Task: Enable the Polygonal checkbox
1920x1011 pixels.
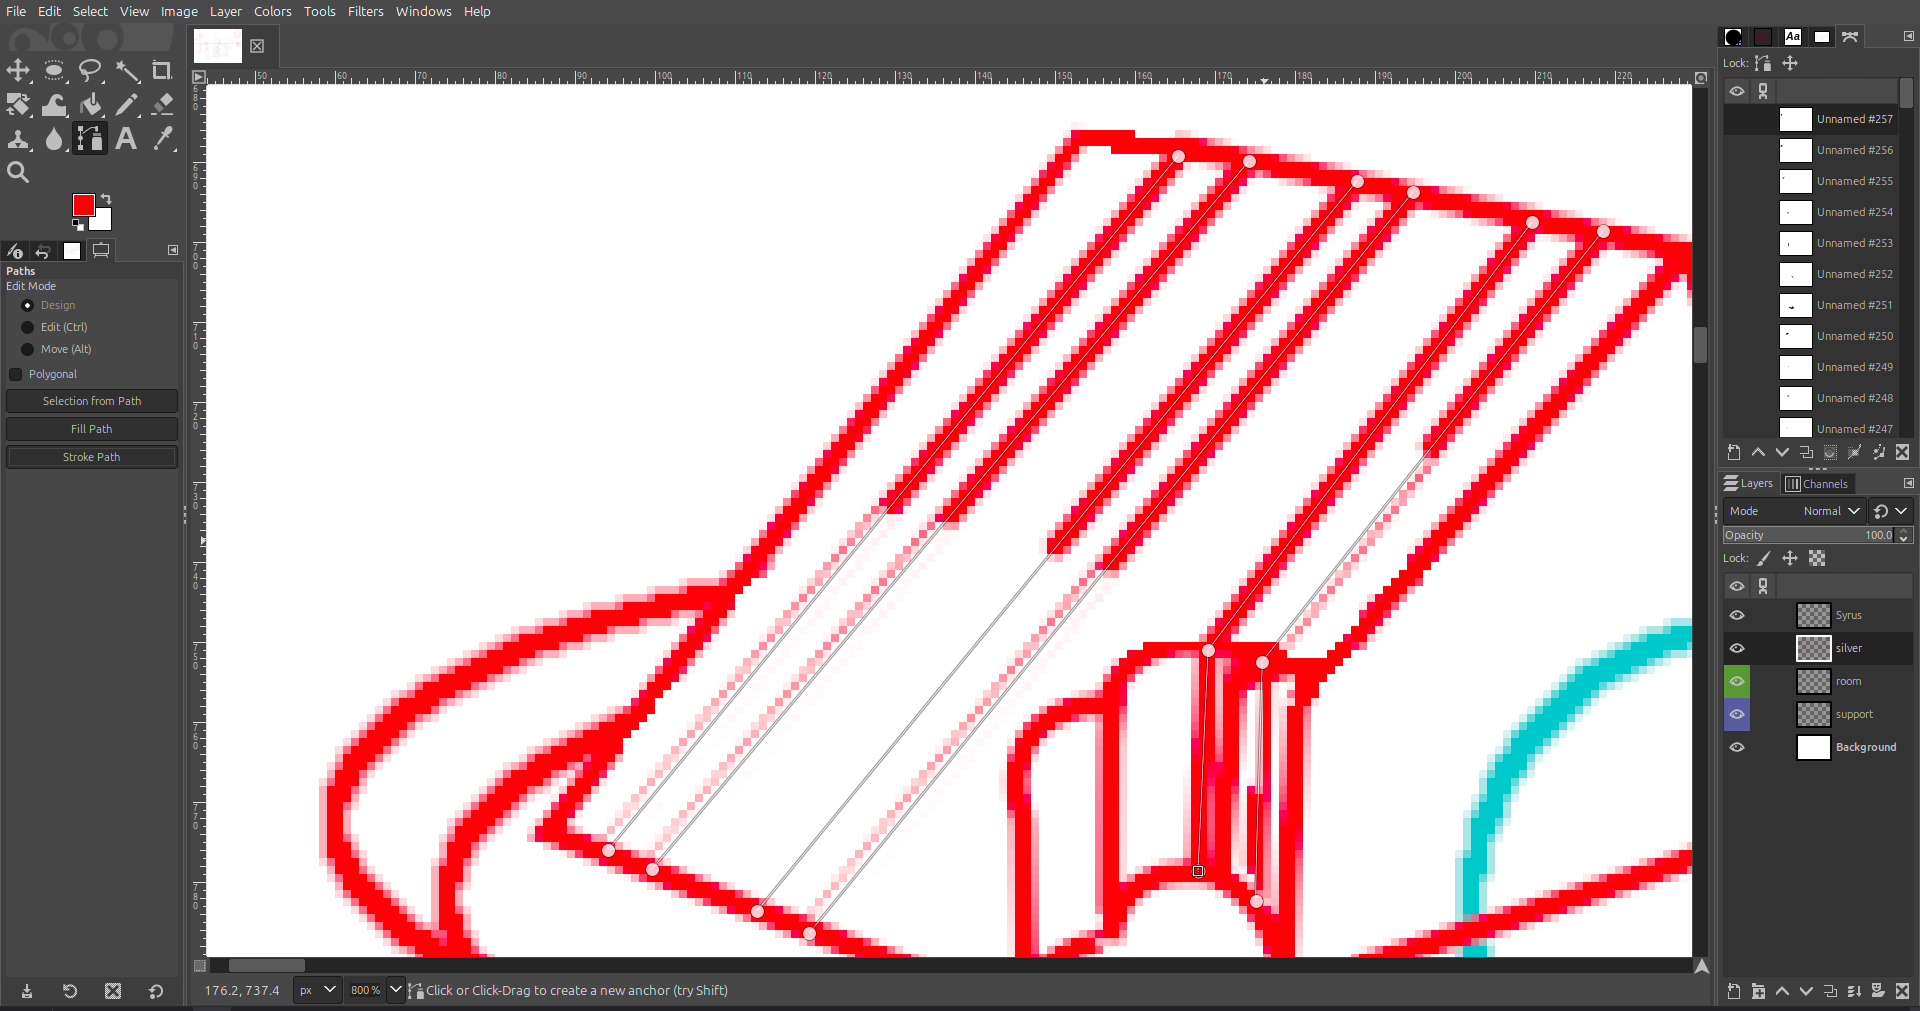Action: 16,374
